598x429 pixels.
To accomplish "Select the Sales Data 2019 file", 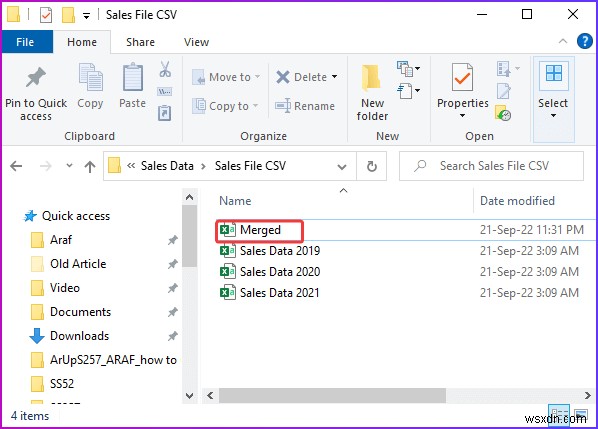I will tap(270, 251).
